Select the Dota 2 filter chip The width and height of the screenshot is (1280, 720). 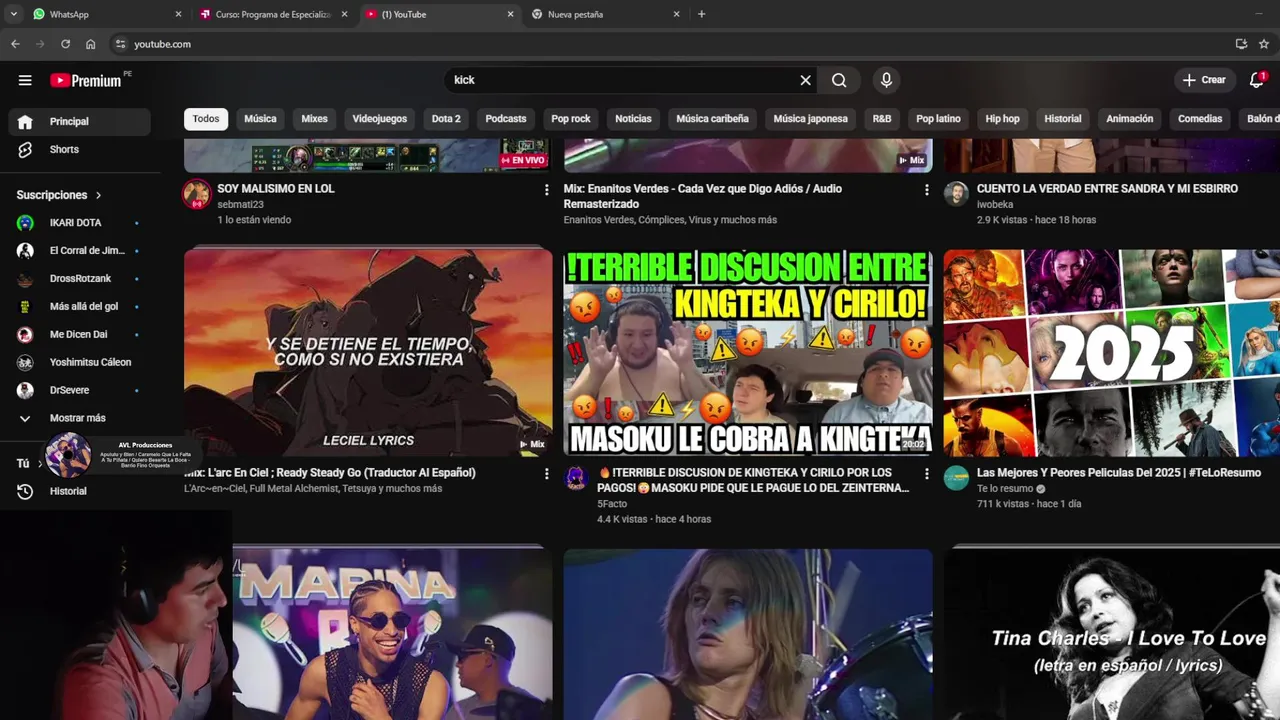pos(446,119)
